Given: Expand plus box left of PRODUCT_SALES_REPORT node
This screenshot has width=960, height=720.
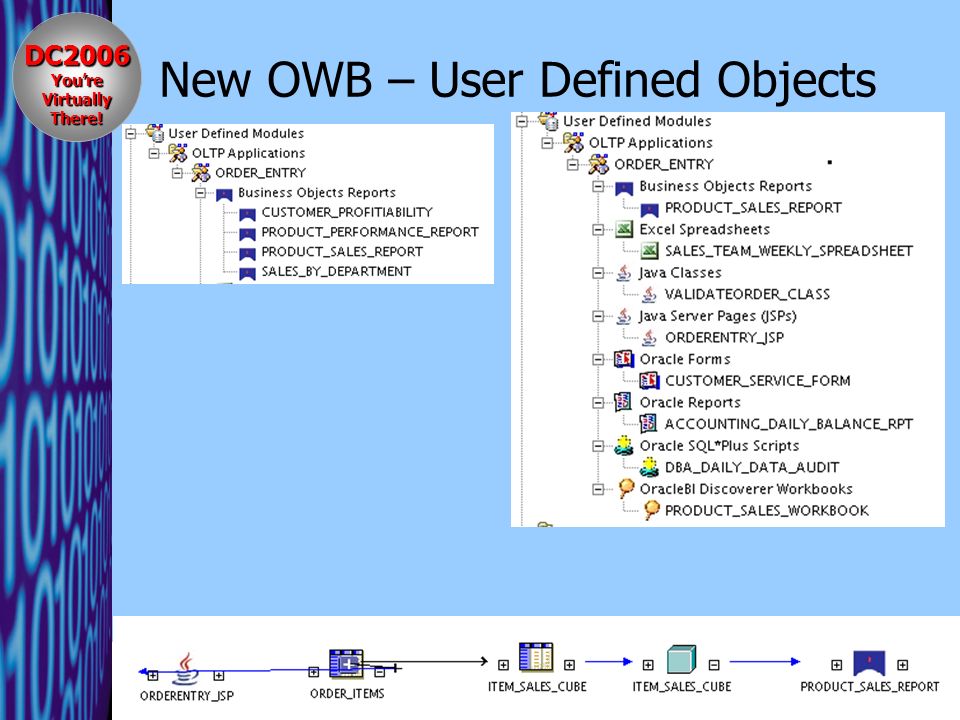Looking at the screenshot, I should (836, 665).
